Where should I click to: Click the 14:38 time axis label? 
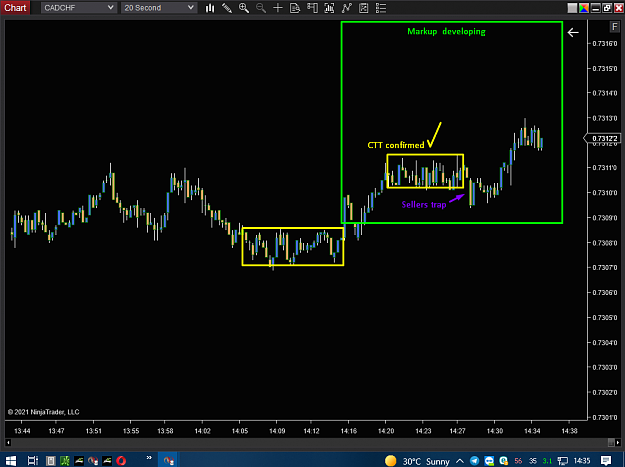569,431
